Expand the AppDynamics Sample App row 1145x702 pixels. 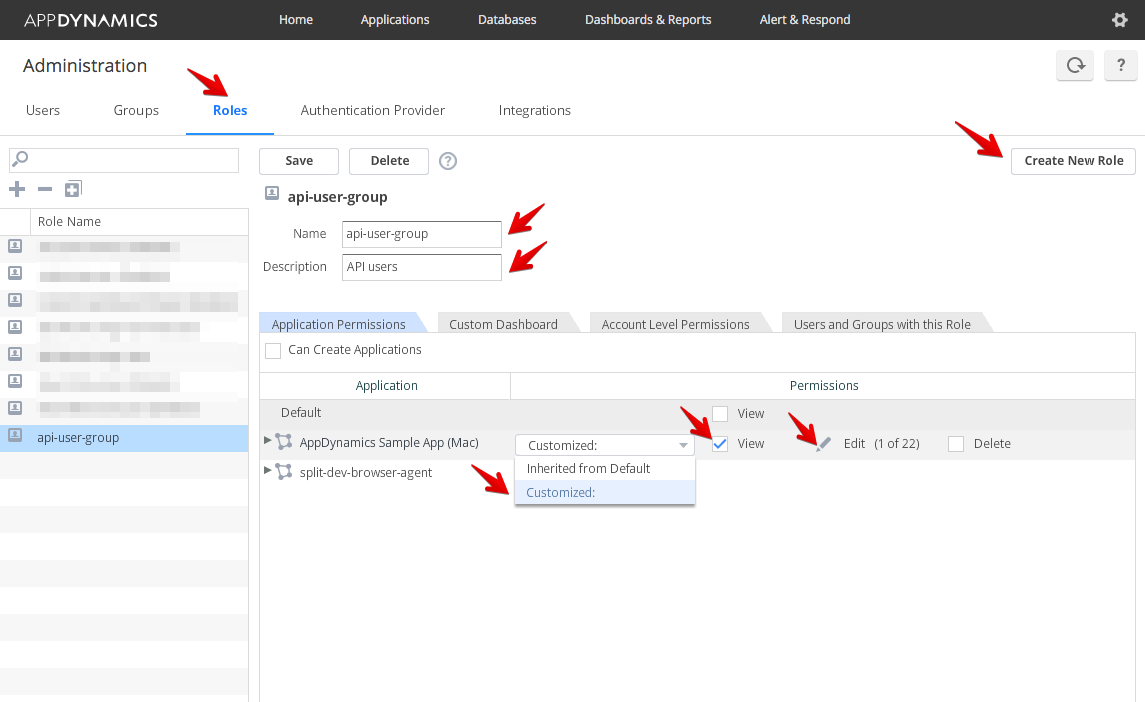pos(267,441)
